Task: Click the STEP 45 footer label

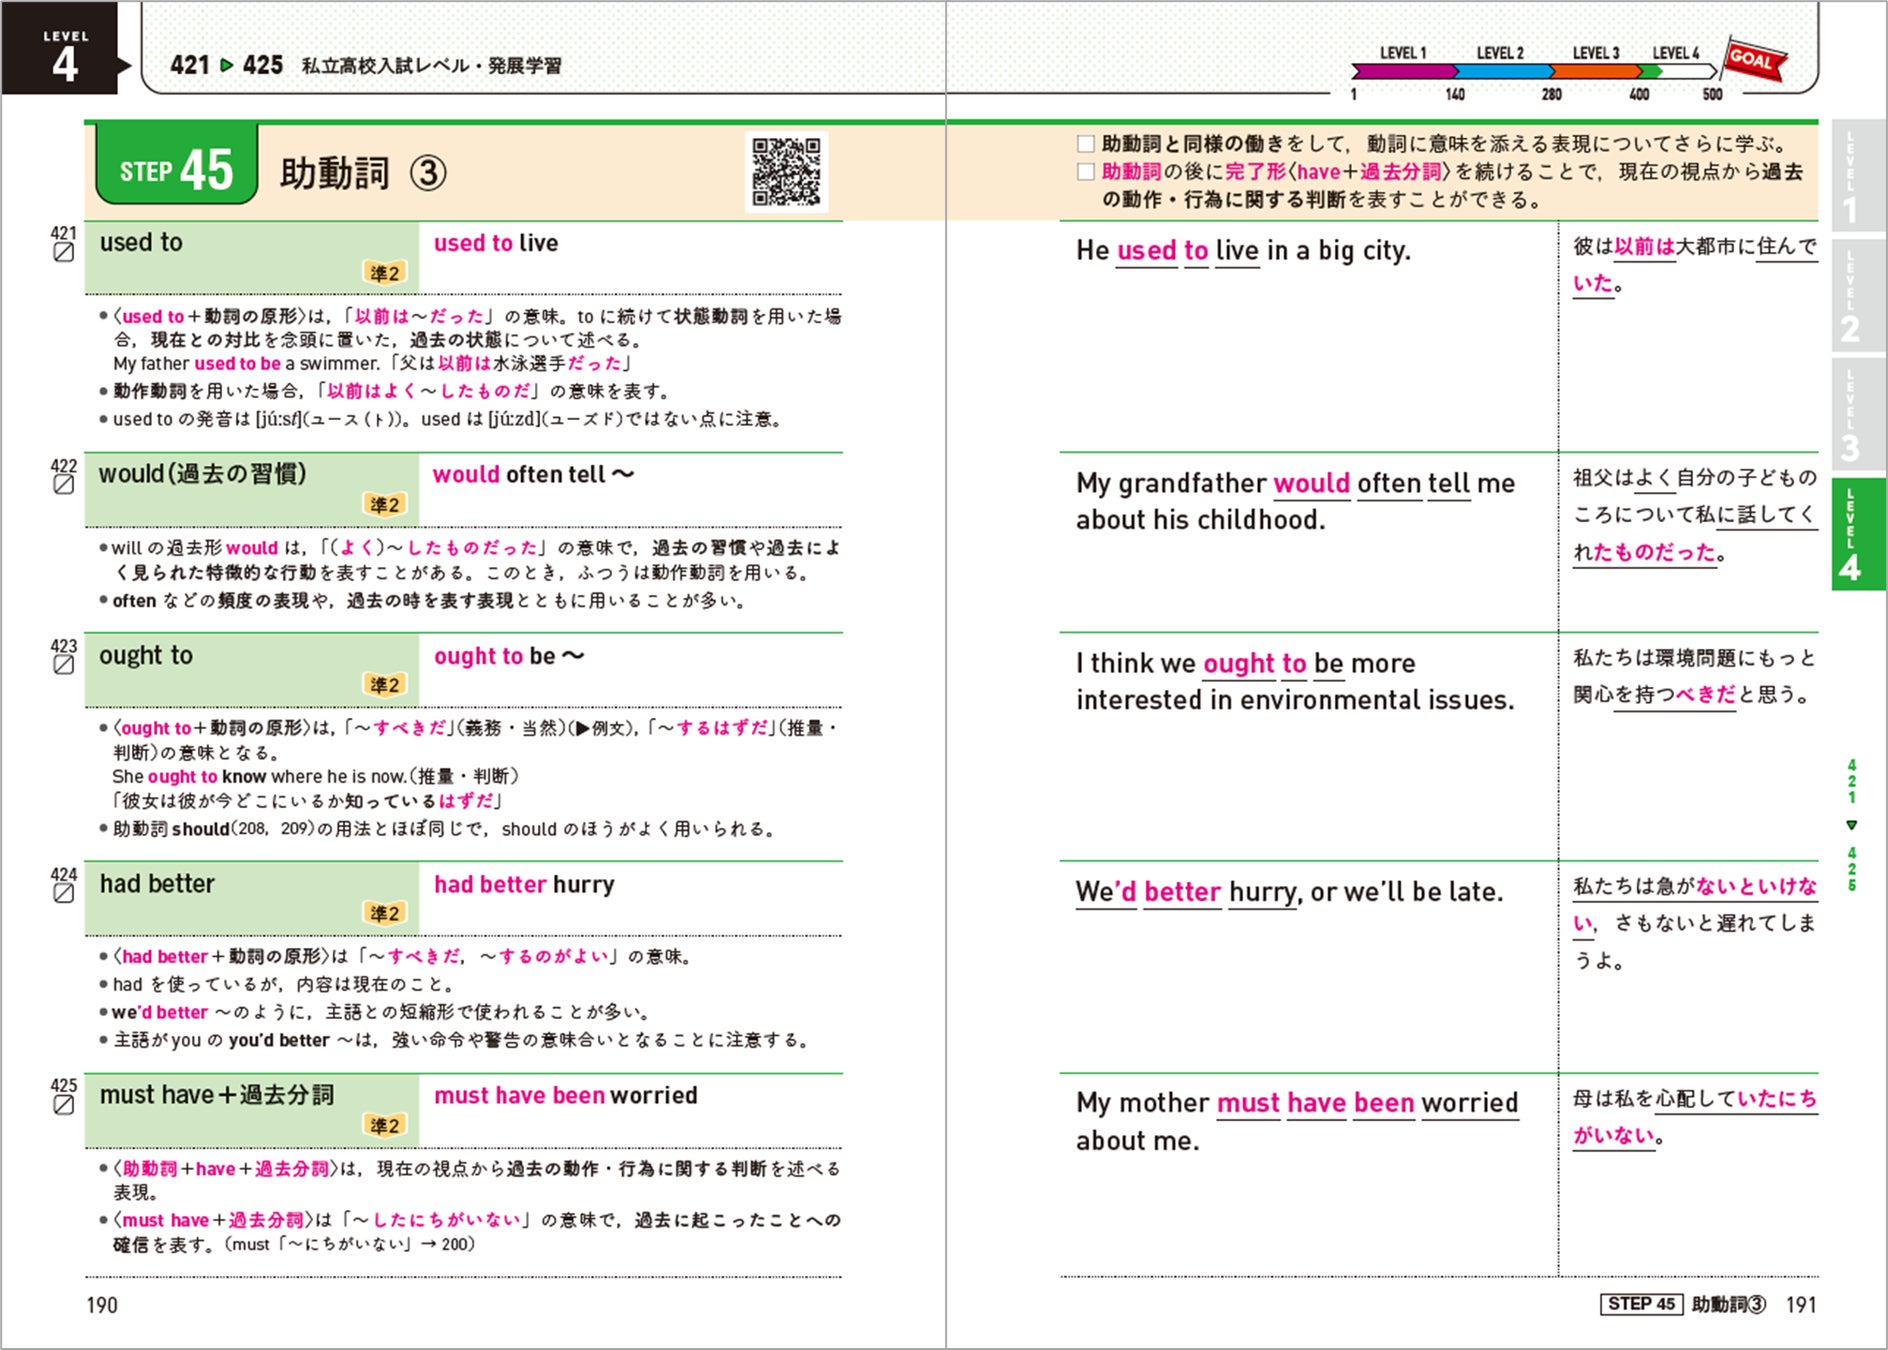Action: pos(1641,1304)
